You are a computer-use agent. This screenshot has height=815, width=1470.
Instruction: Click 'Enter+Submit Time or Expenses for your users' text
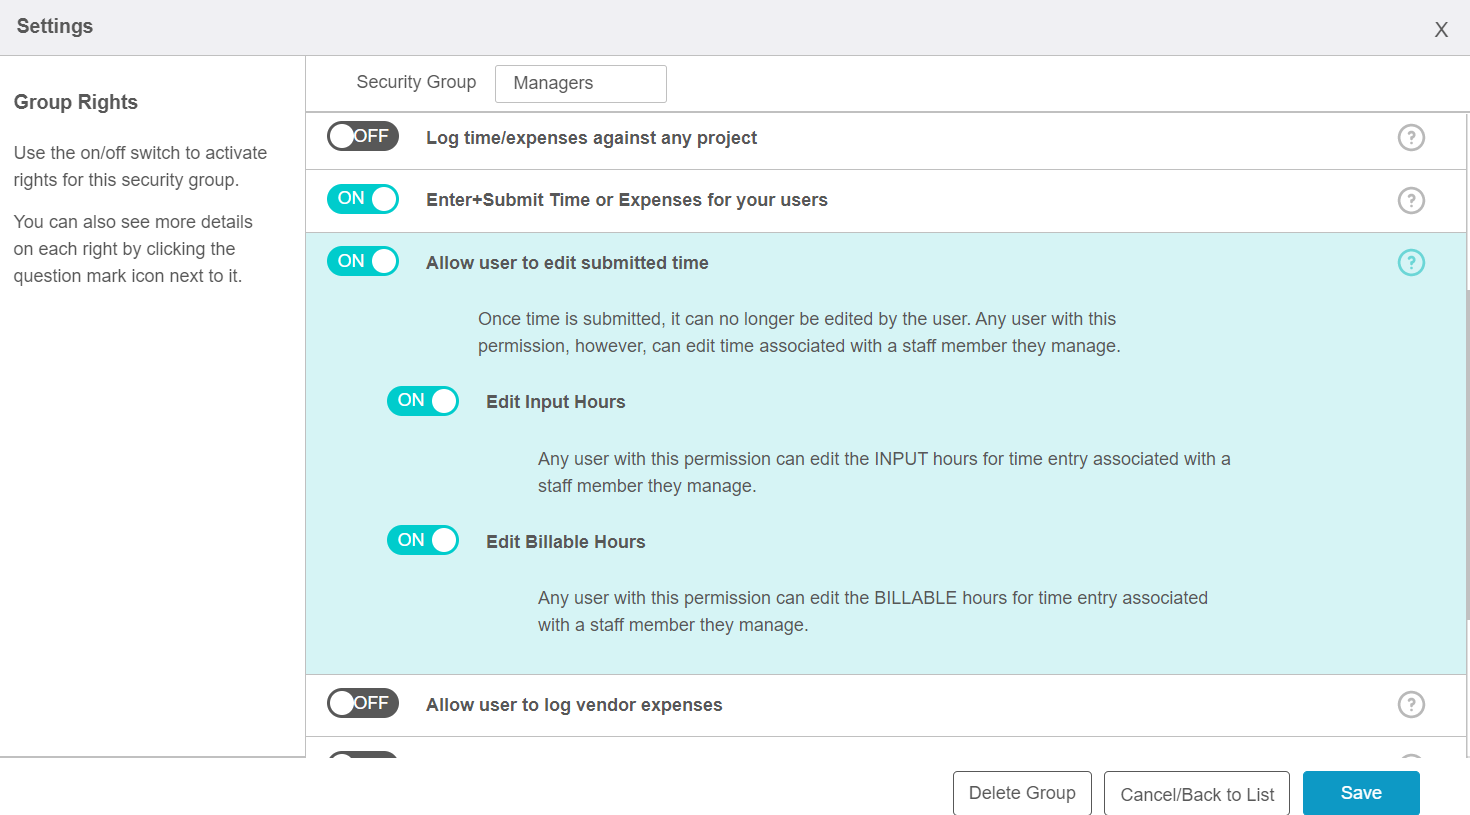627,200
